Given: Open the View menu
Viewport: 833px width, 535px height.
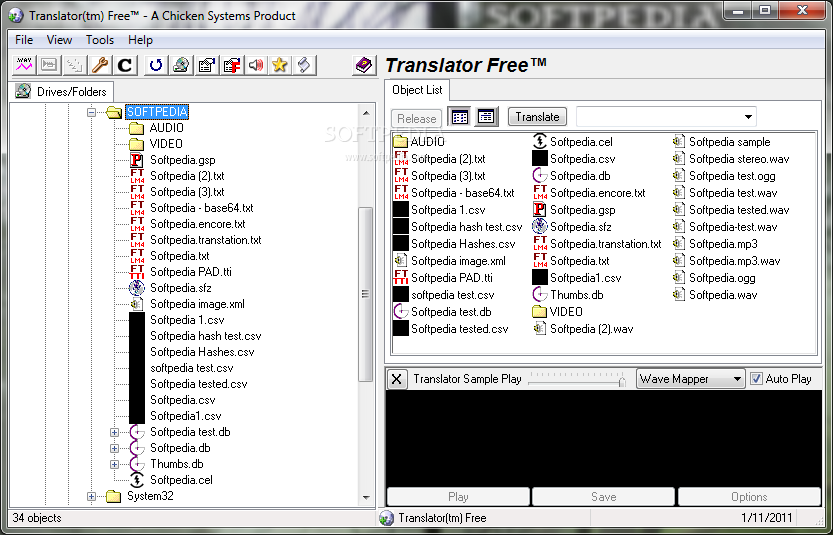Looking at the screenshot, I should [59, 40].
